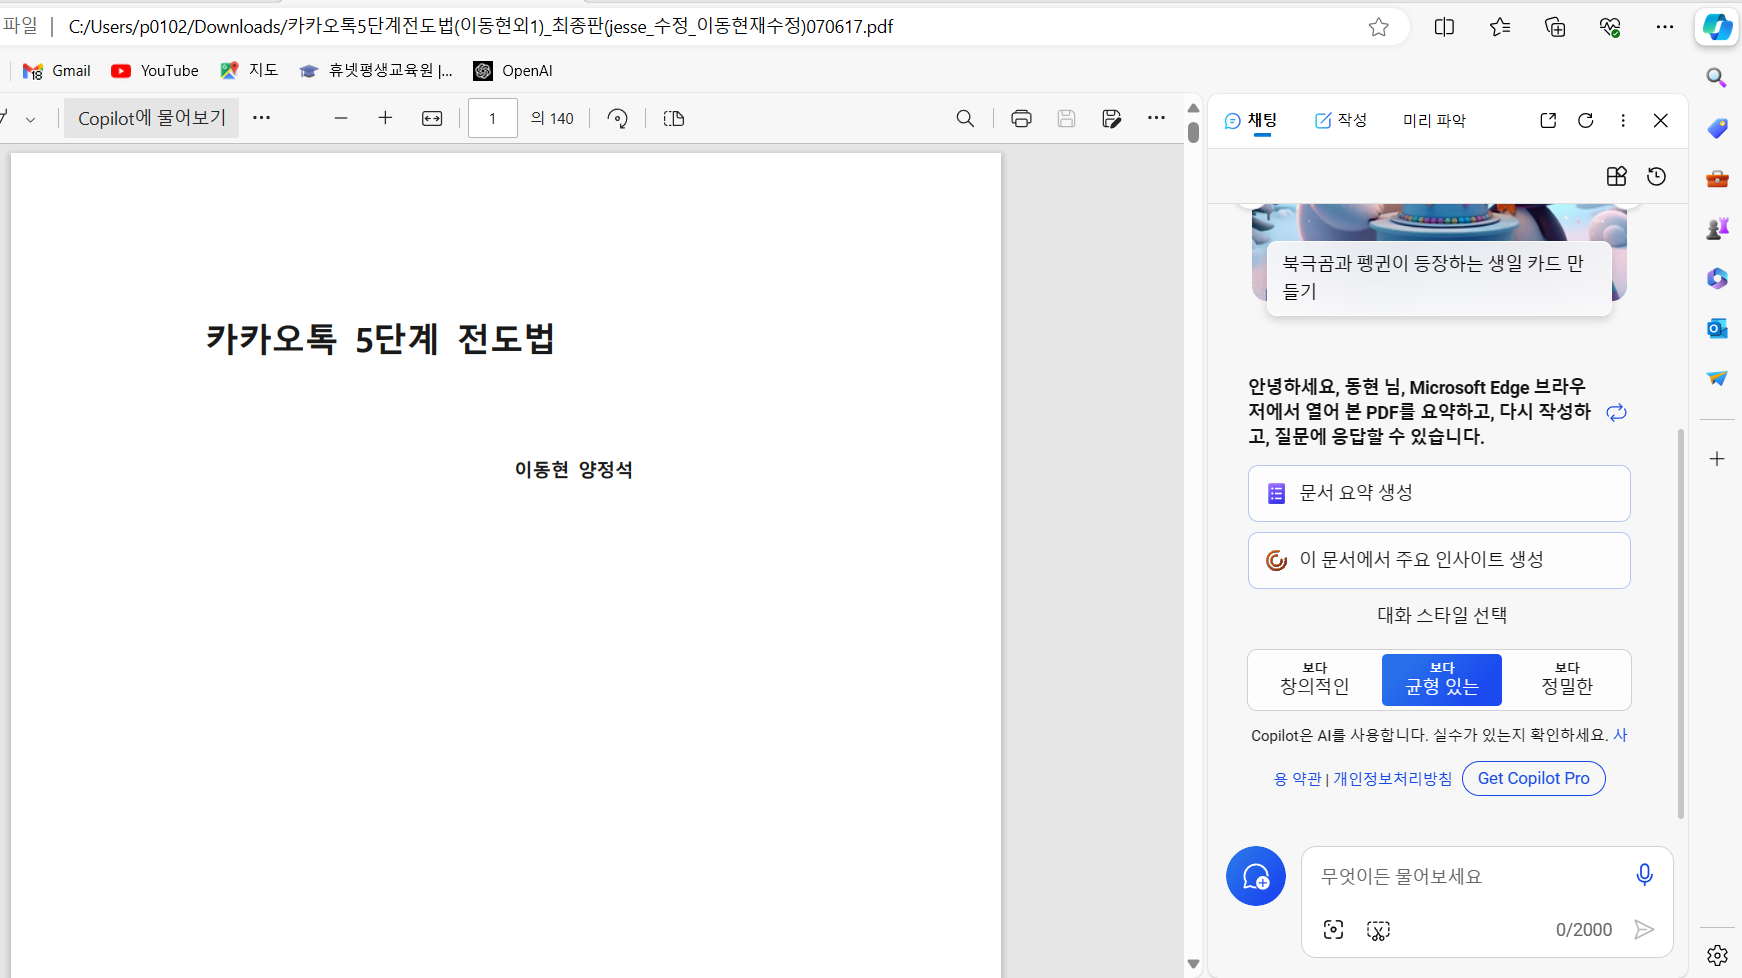Switch to the 작성 tab
Image resolution: width=1742 pixels, height=978 pixels.
pyautogui.click(x=1341, y=120)
